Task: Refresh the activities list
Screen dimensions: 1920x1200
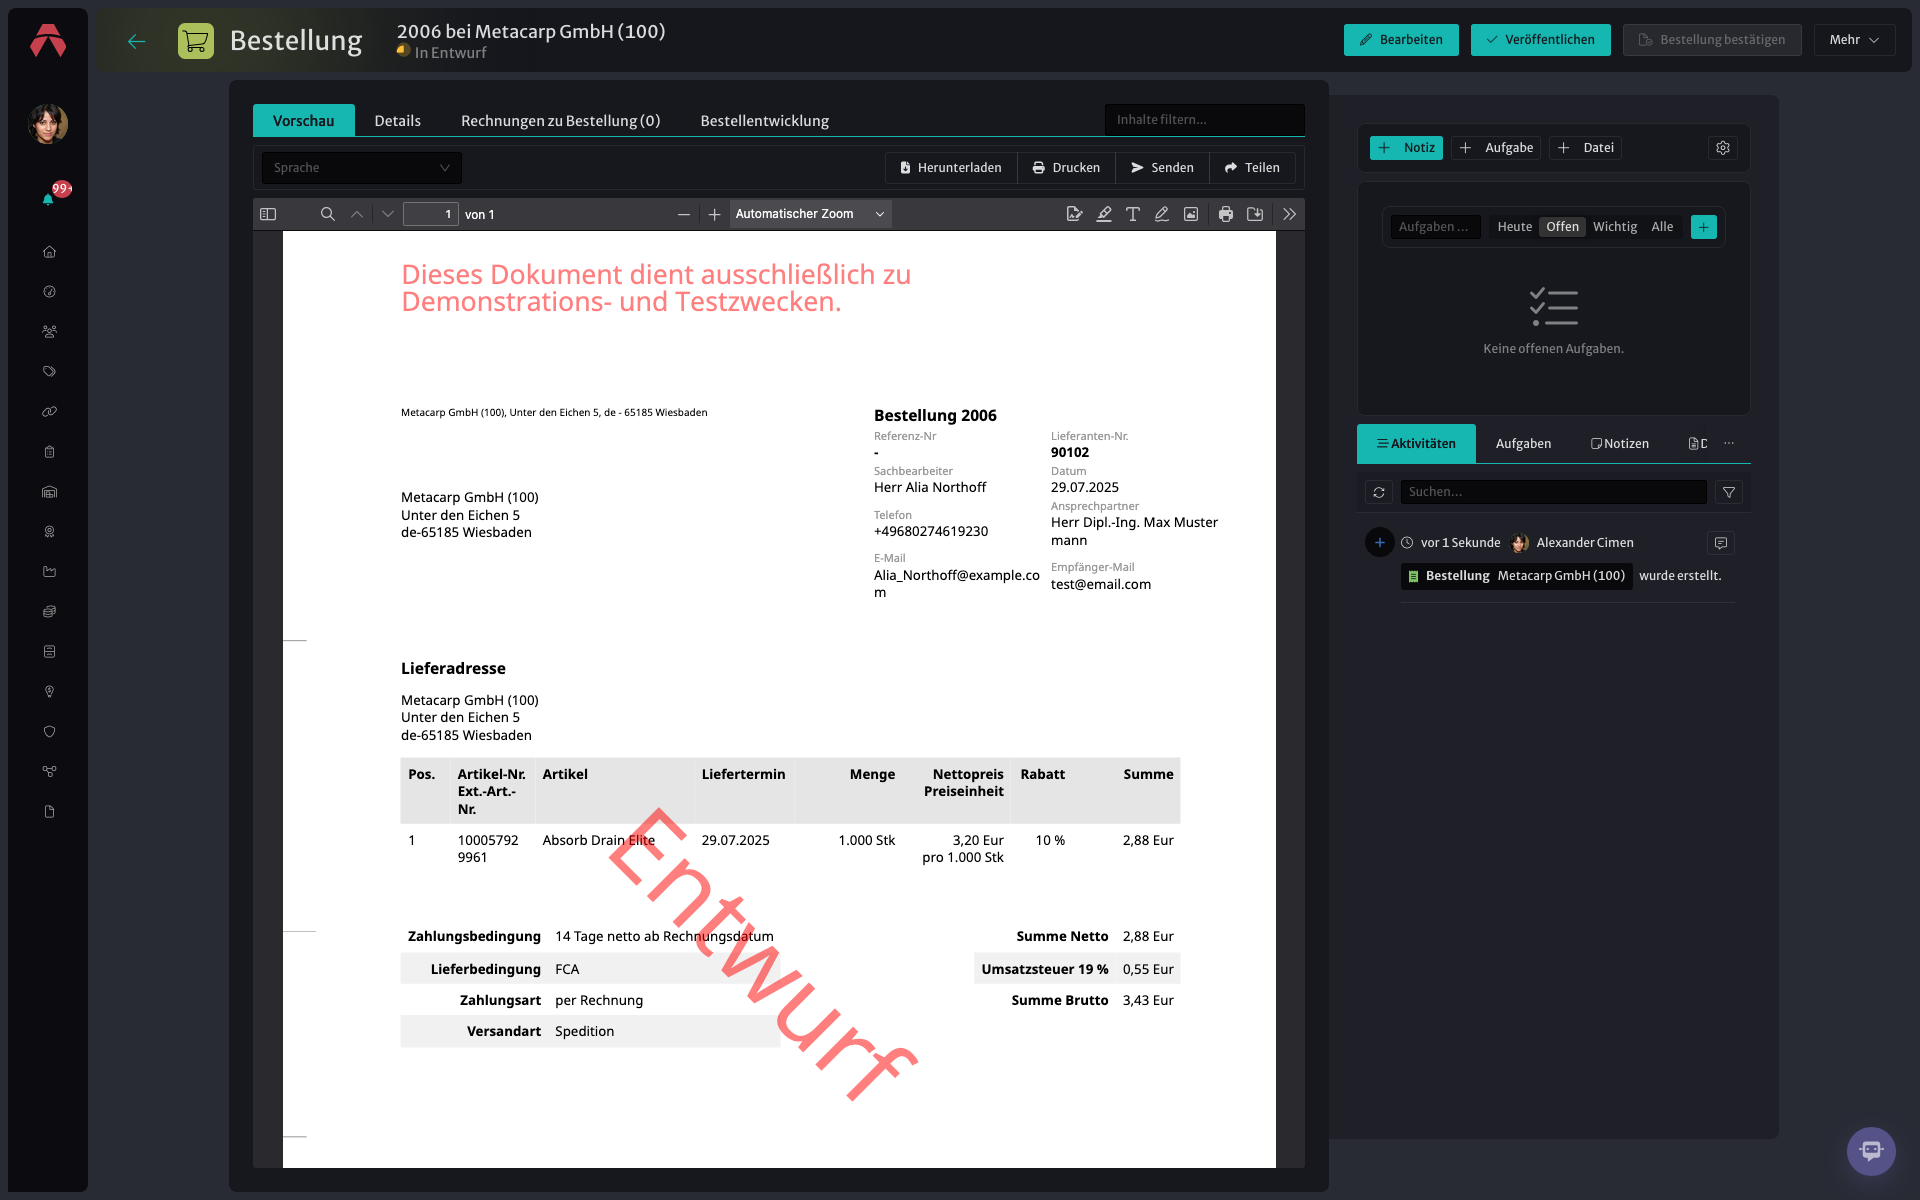Action: (x=1379, y=492)
